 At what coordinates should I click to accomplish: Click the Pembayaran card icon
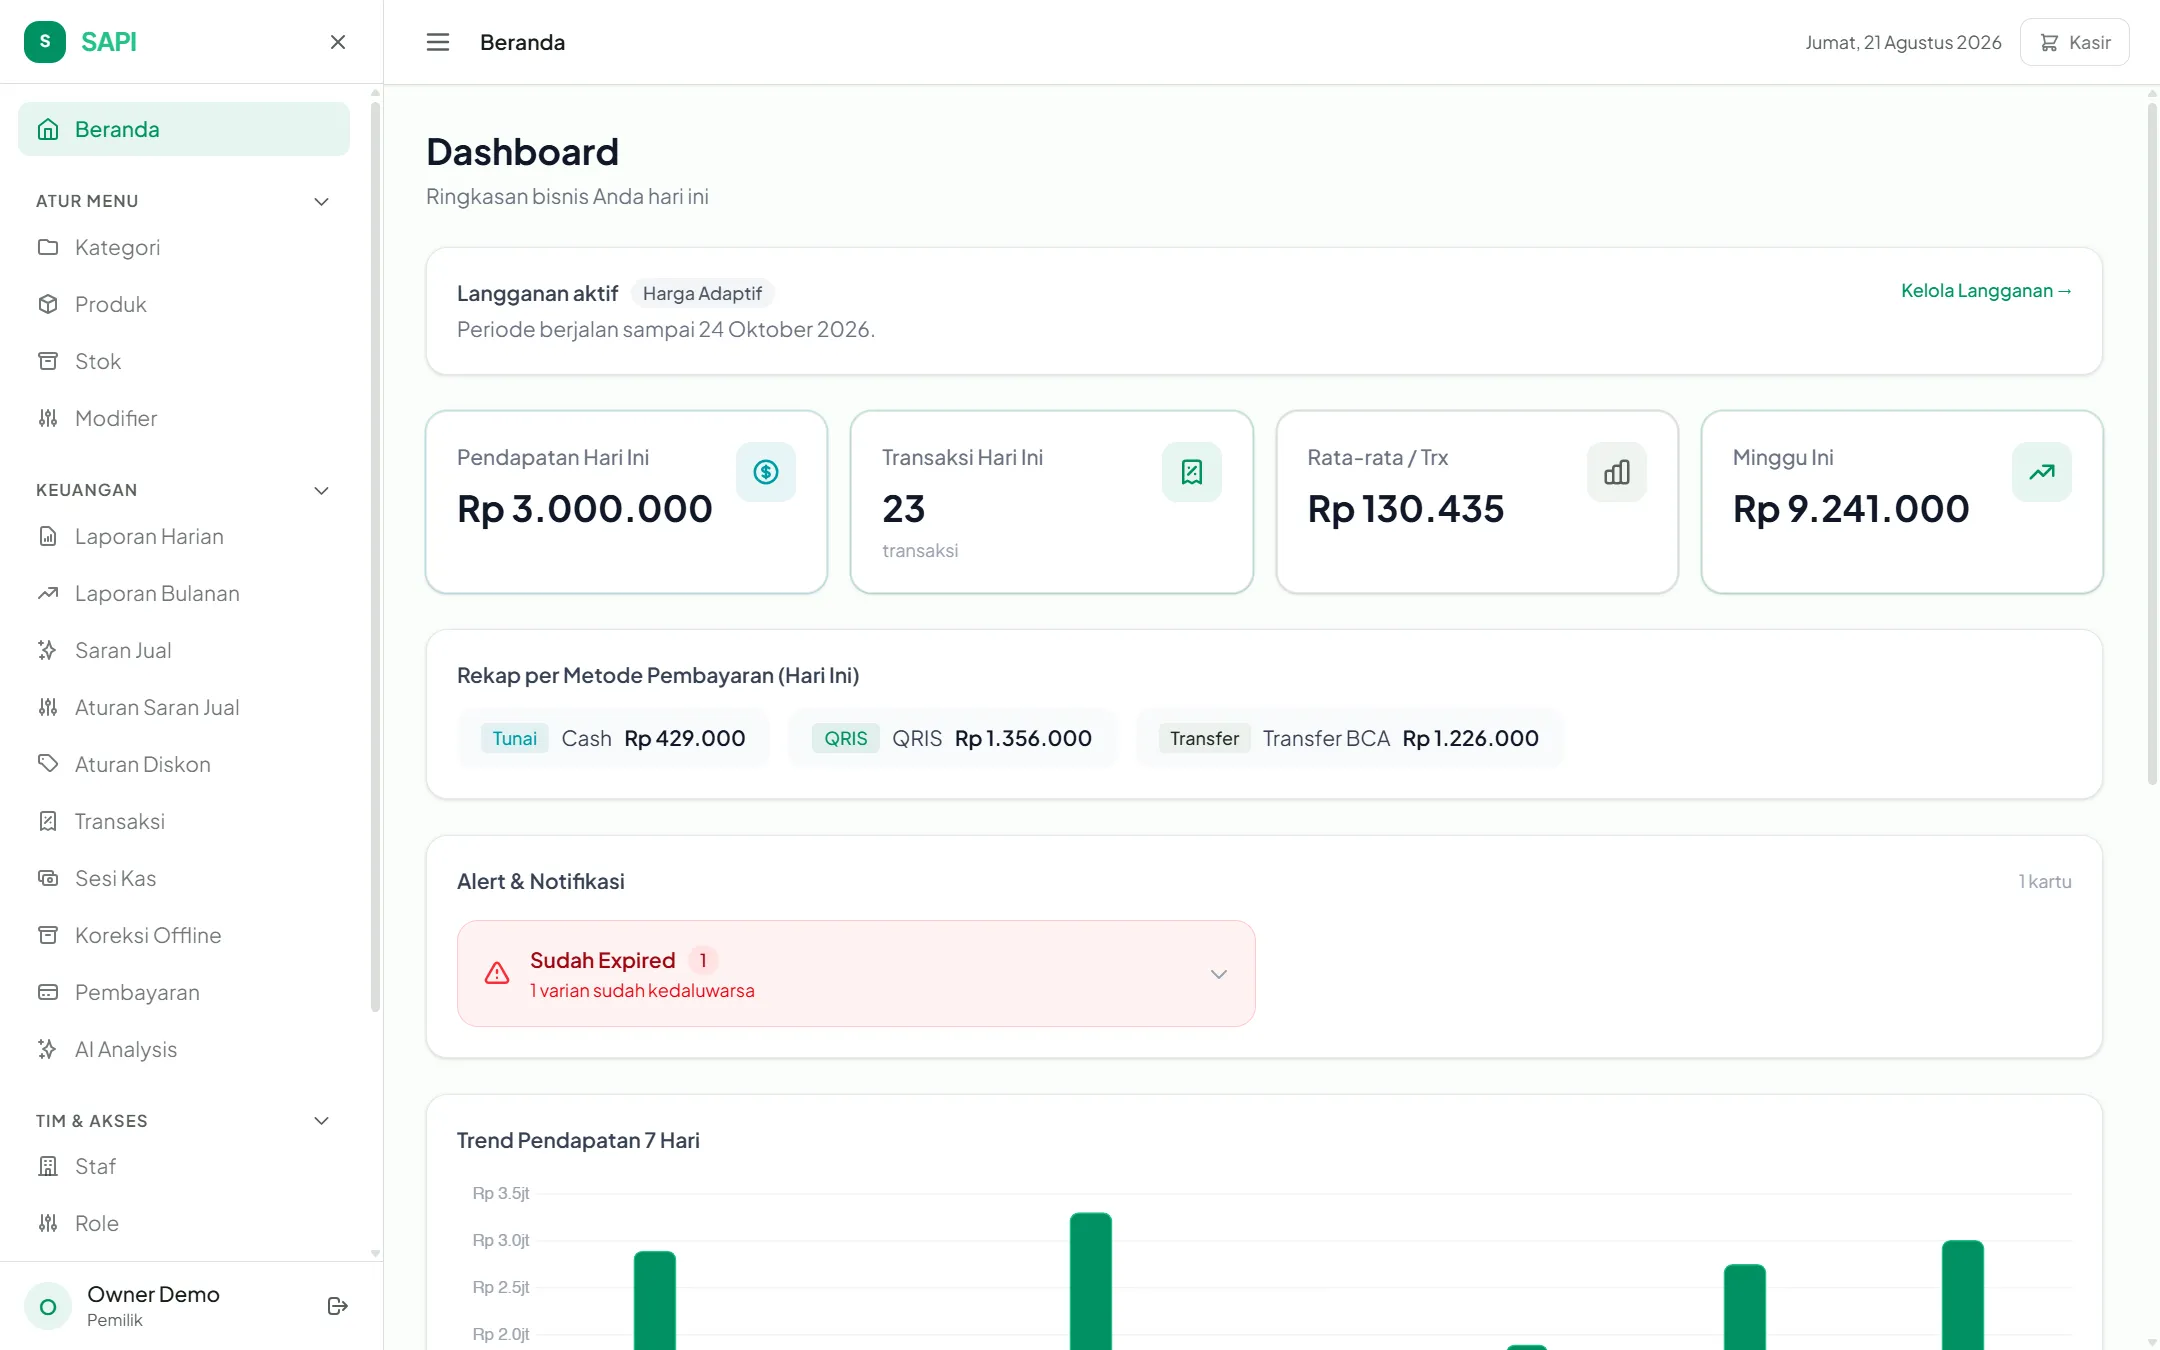pos(48,992)
